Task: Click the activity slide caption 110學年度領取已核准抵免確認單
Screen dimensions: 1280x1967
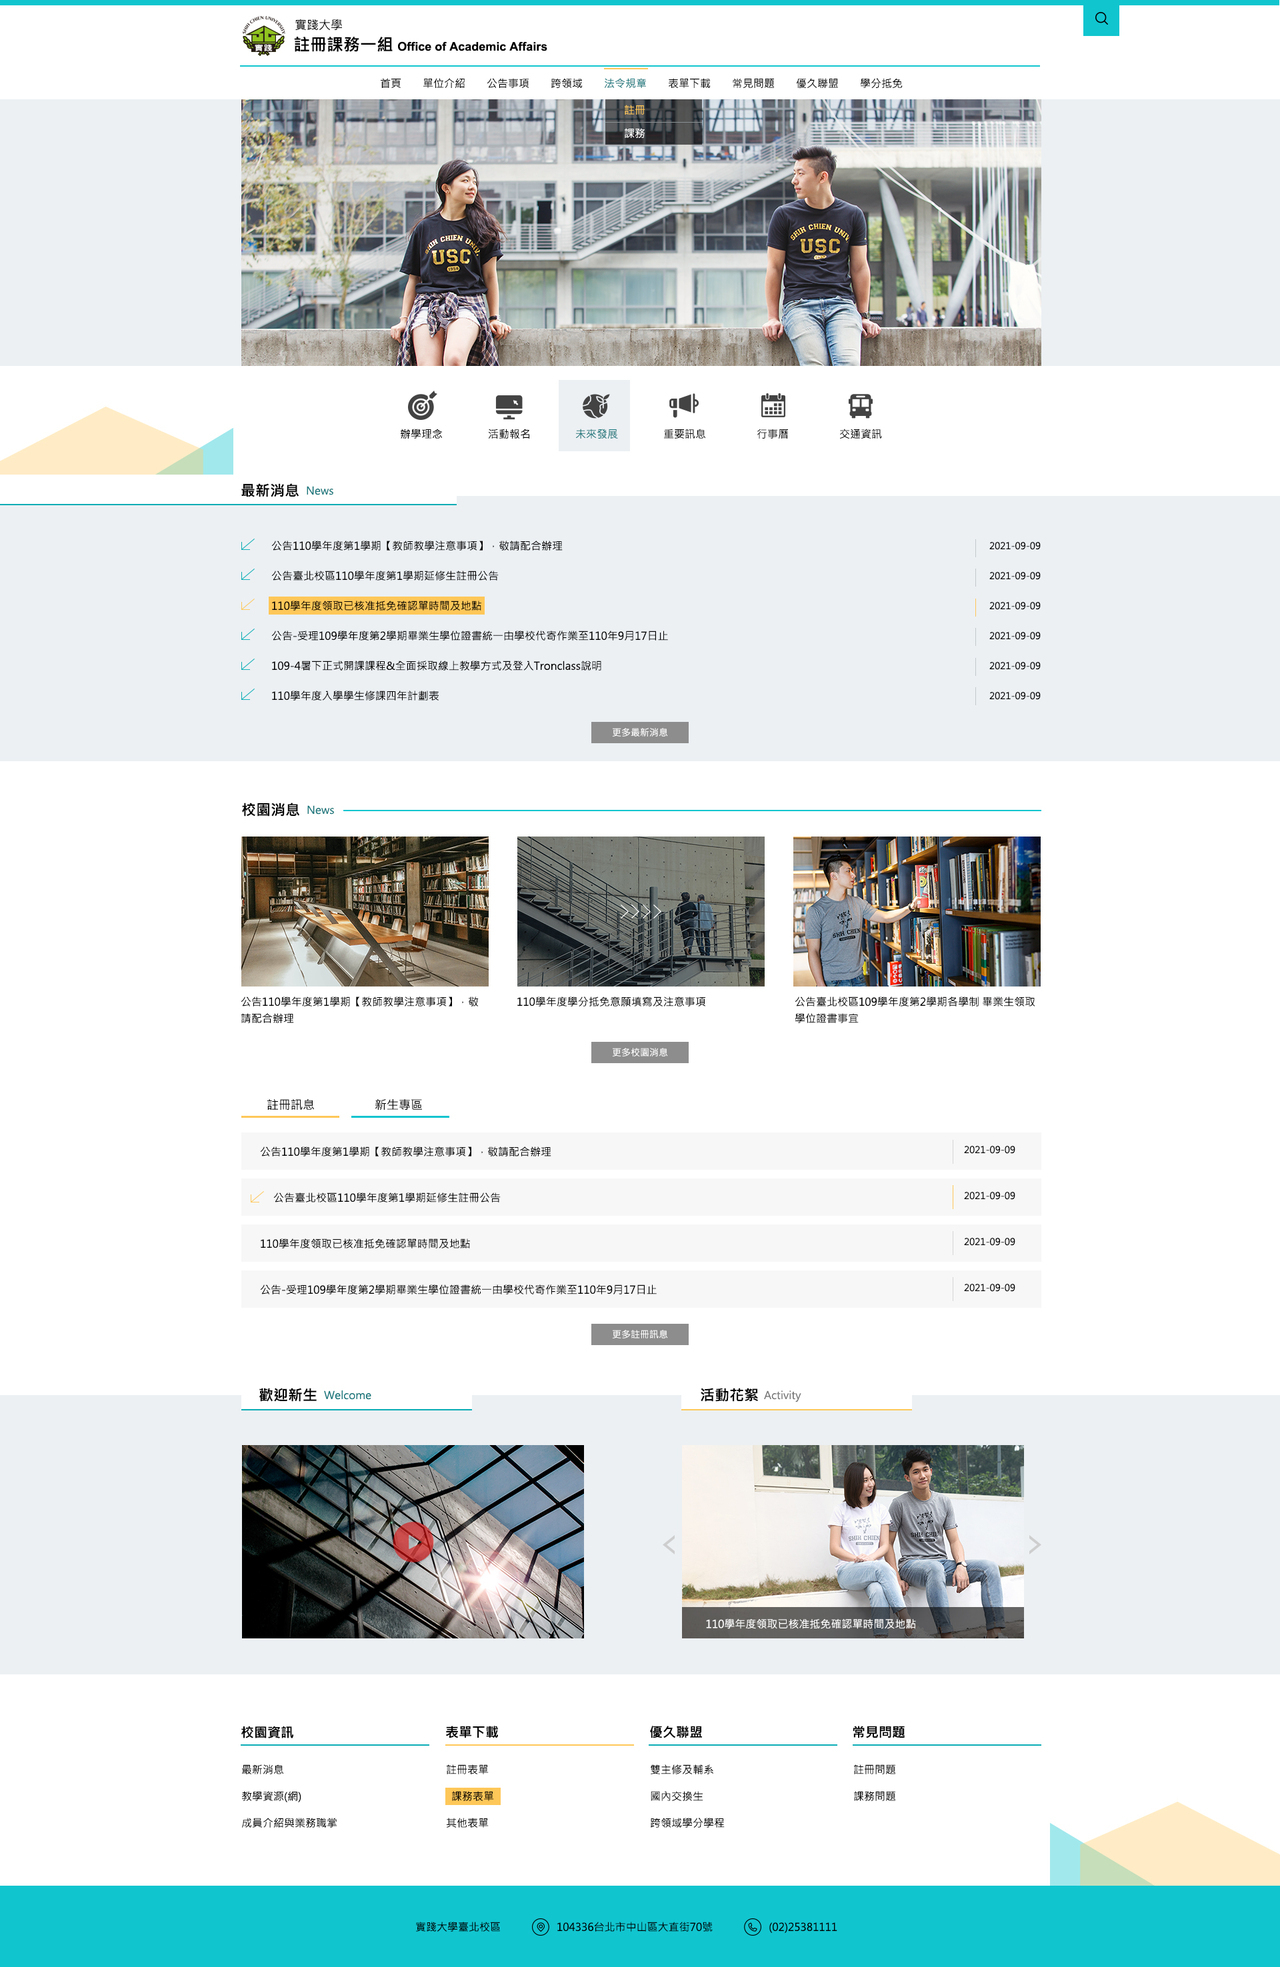Action: coord(810,1624)
